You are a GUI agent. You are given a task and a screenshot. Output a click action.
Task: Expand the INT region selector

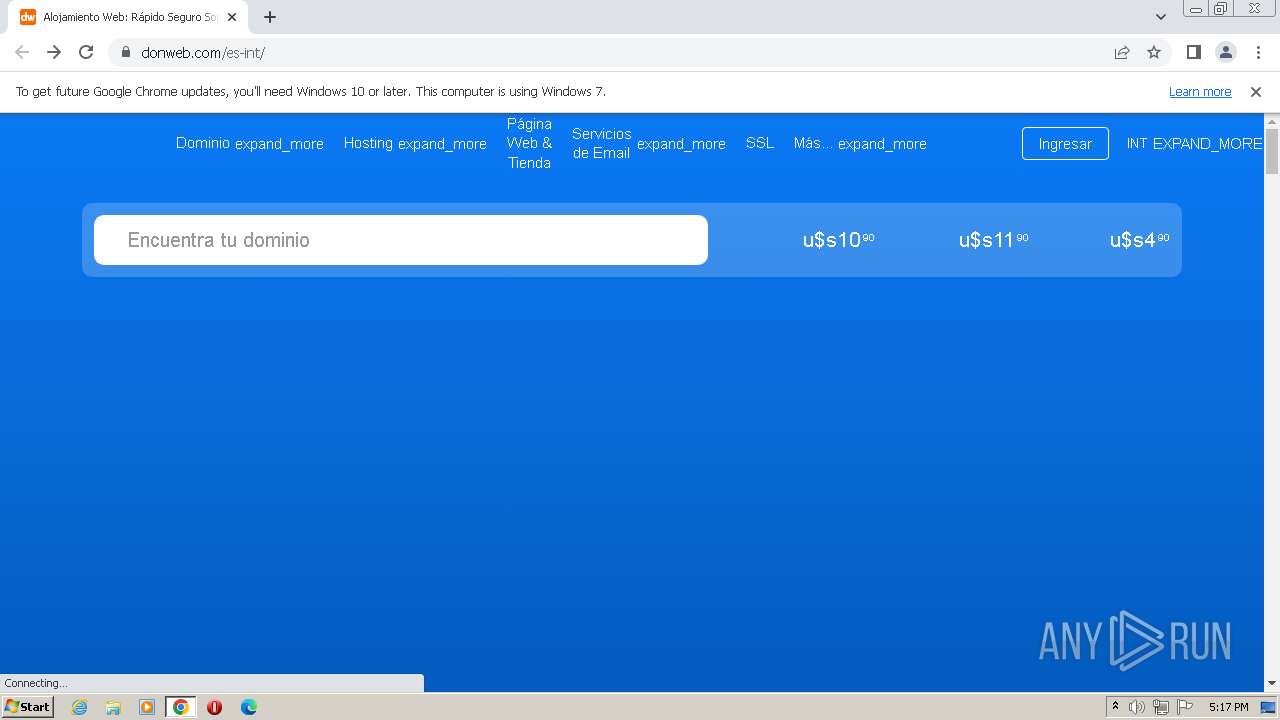click(x=1194, y=143)
